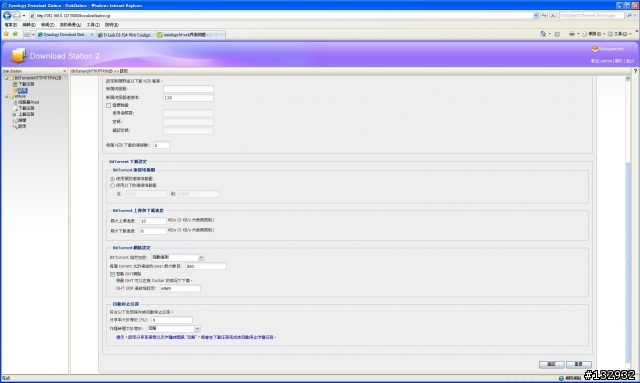This screenshot has height=383, width=640.
Task: Click the scrollbar up arrow of settings page
Action: [627, 78]
